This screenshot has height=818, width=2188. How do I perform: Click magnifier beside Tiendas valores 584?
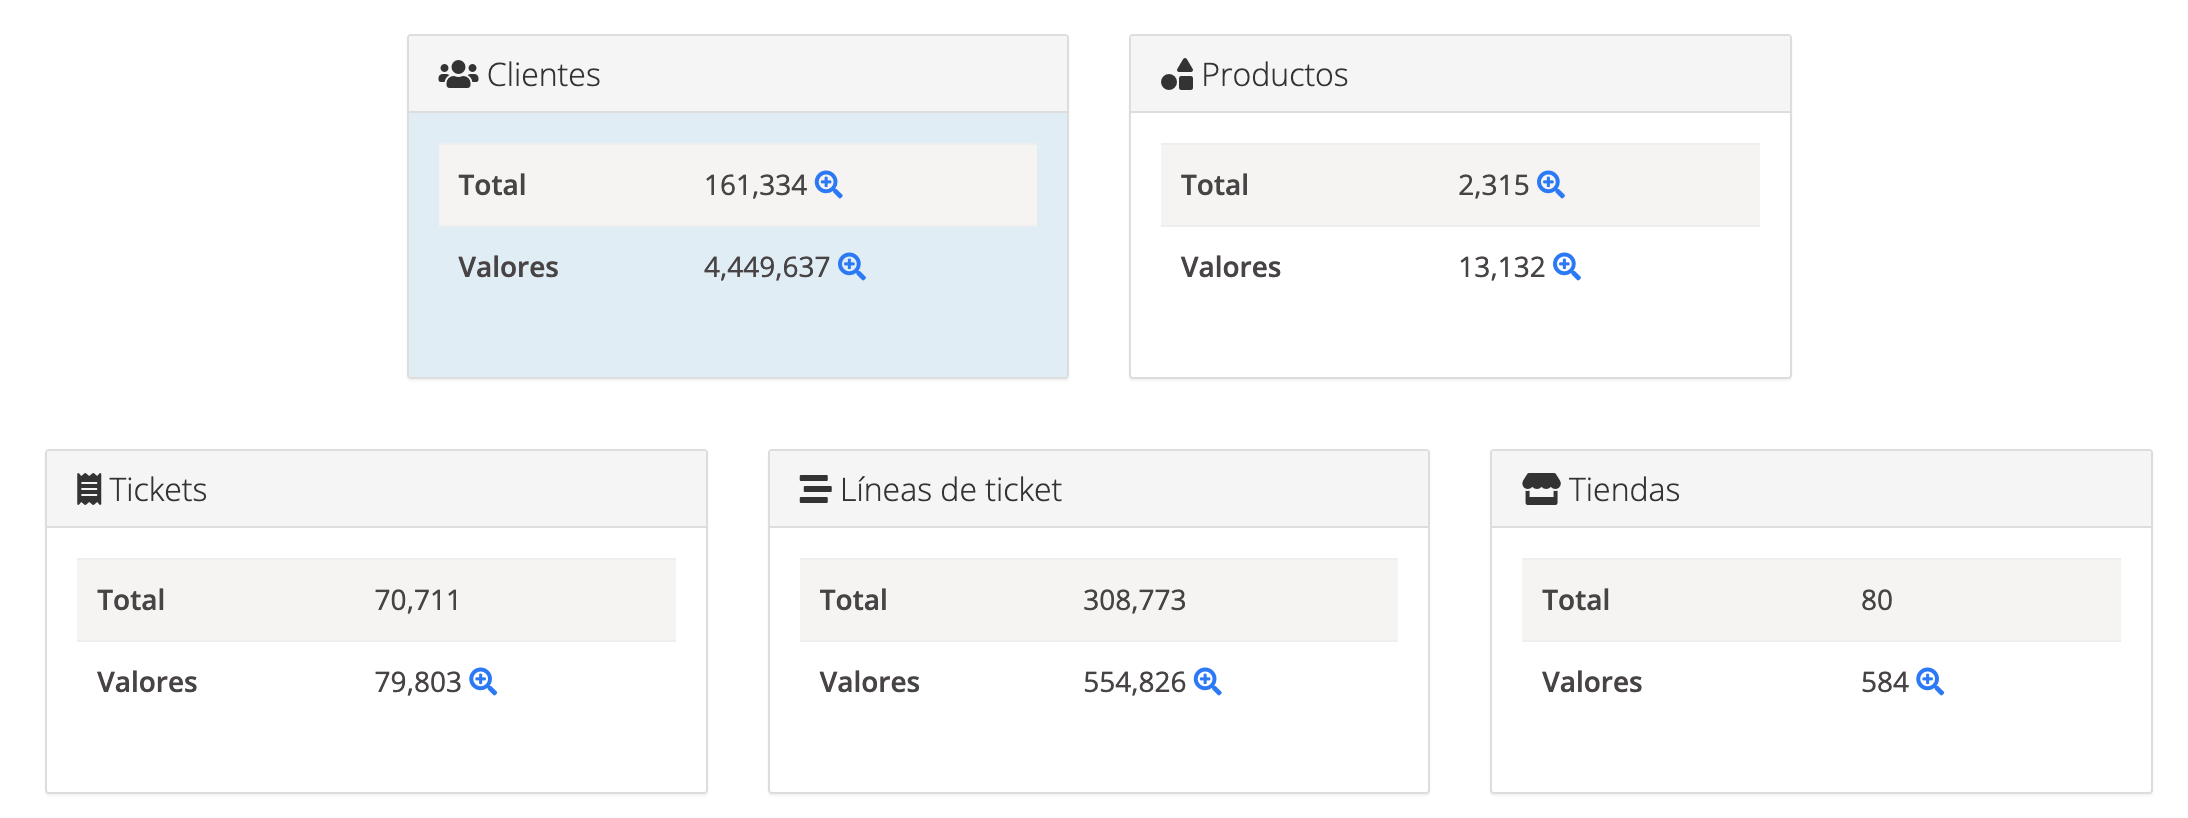[1929, 681]
